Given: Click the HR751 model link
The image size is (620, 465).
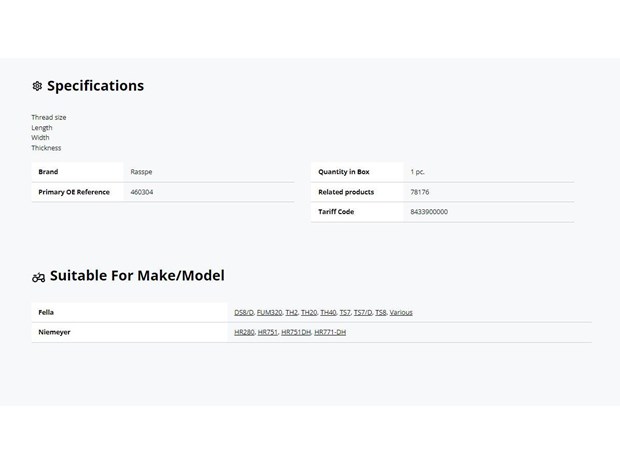Looking at the screenshot, I should coord(268,332).
